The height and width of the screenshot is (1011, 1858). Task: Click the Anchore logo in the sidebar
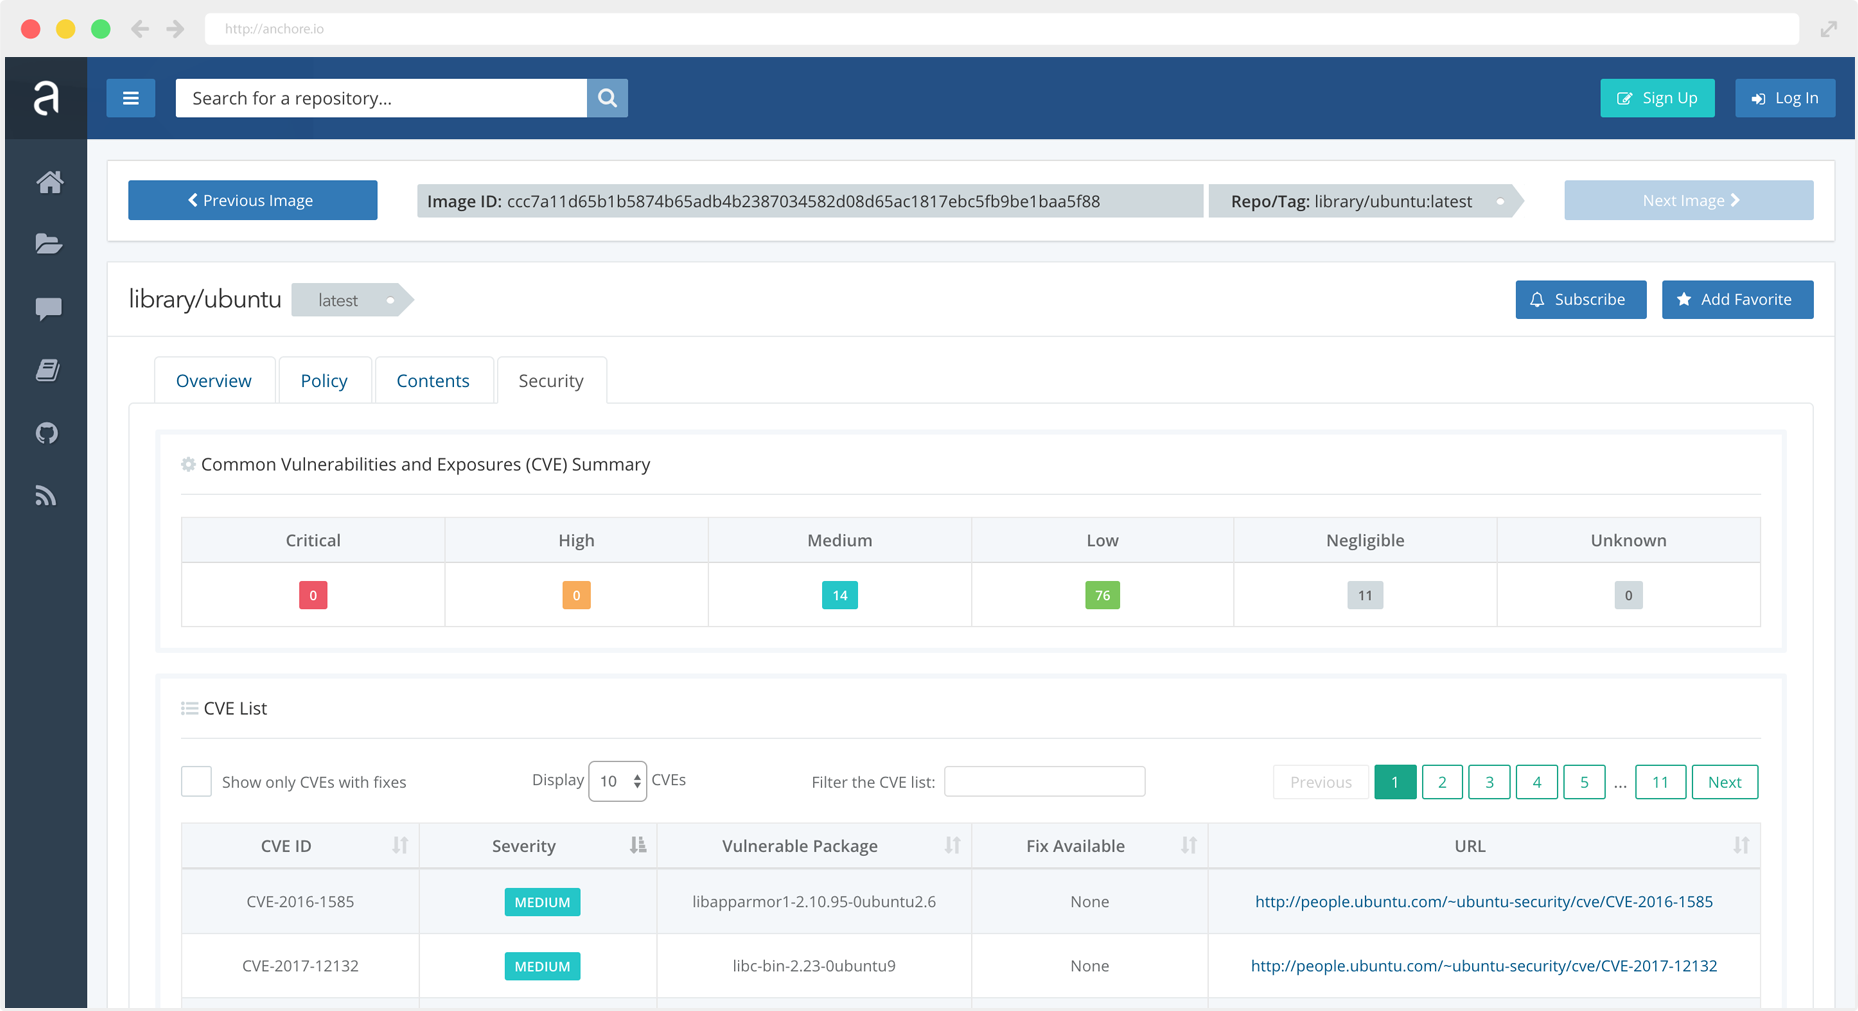[46, 98]
